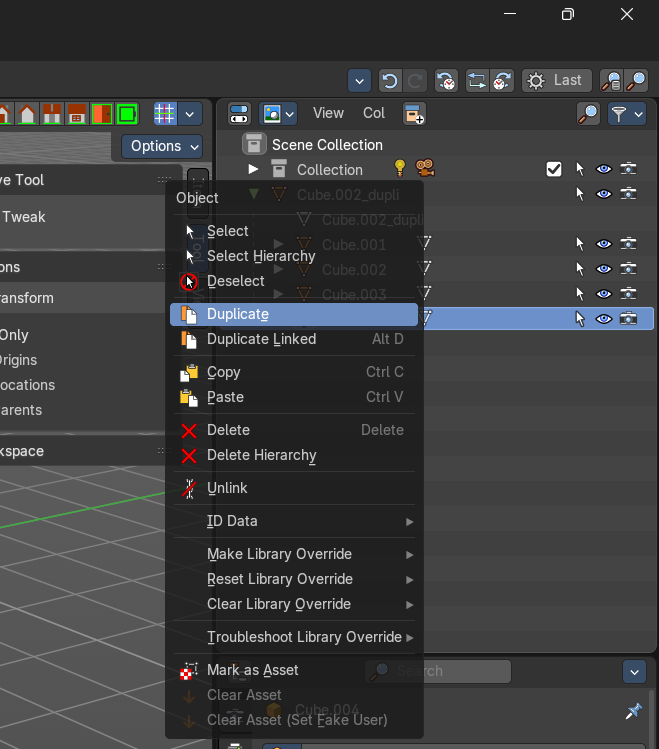This screenshot has height=749, width=659.
Task: Toggle Cube.001 visibility eye
Action: click(604, 244)
